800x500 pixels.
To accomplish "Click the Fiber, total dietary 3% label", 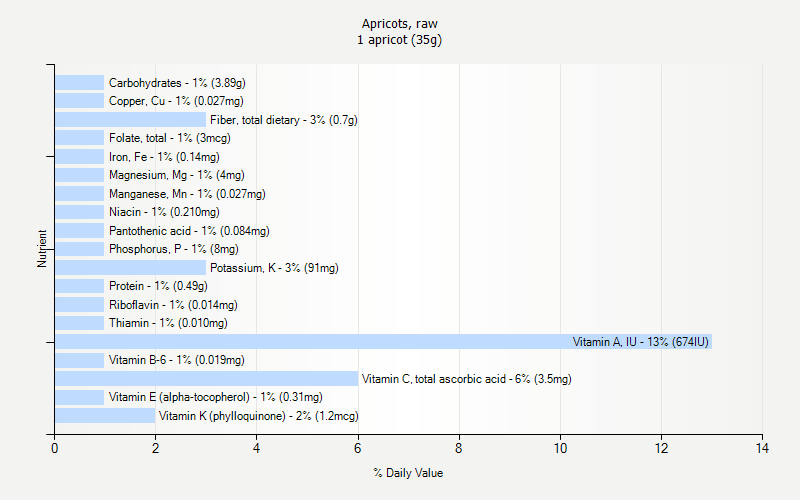I will point(284,120).
